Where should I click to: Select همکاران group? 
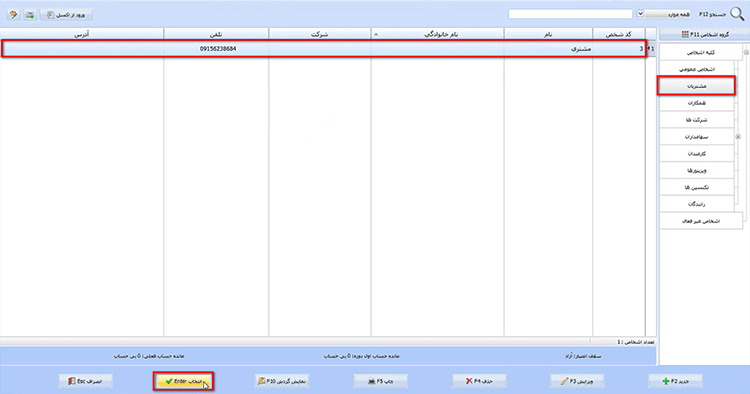697,103
